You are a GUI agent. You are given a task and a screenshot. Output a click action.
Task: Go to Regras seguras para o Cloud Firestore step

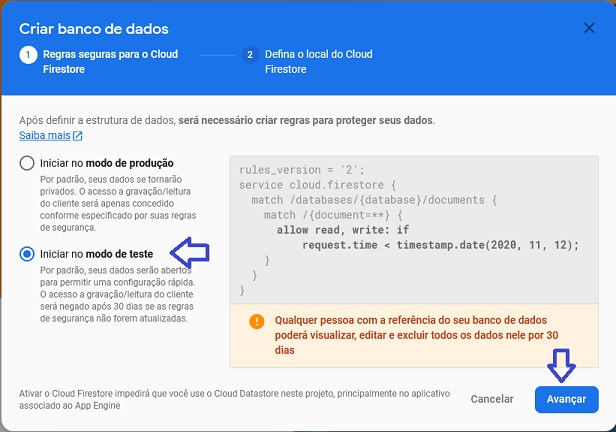pyautogui.click(x=110, y=62)
